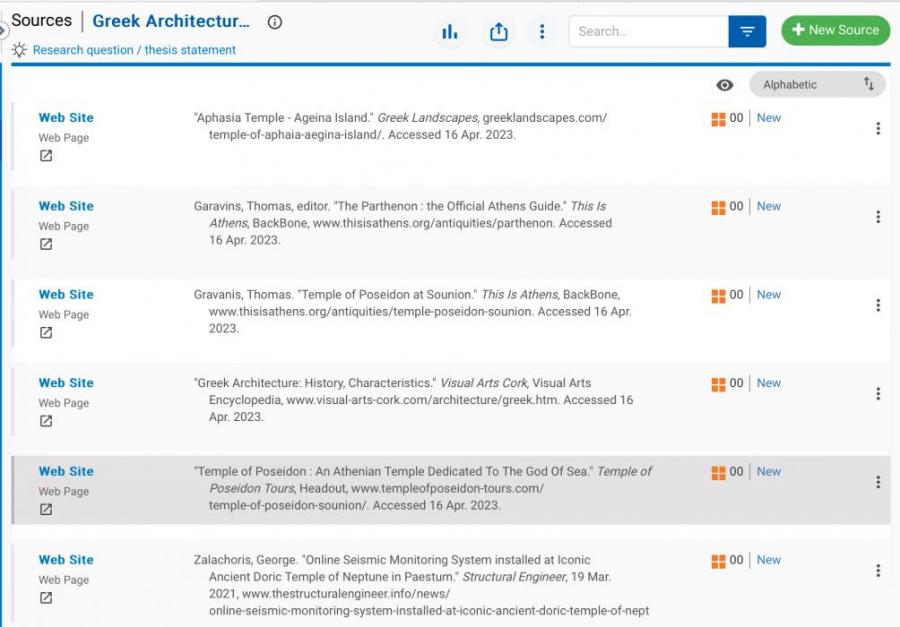Open the project three-dot menu in header
Image resolution: width=900 pixels, height=627 pixels.
pos(542,32)
